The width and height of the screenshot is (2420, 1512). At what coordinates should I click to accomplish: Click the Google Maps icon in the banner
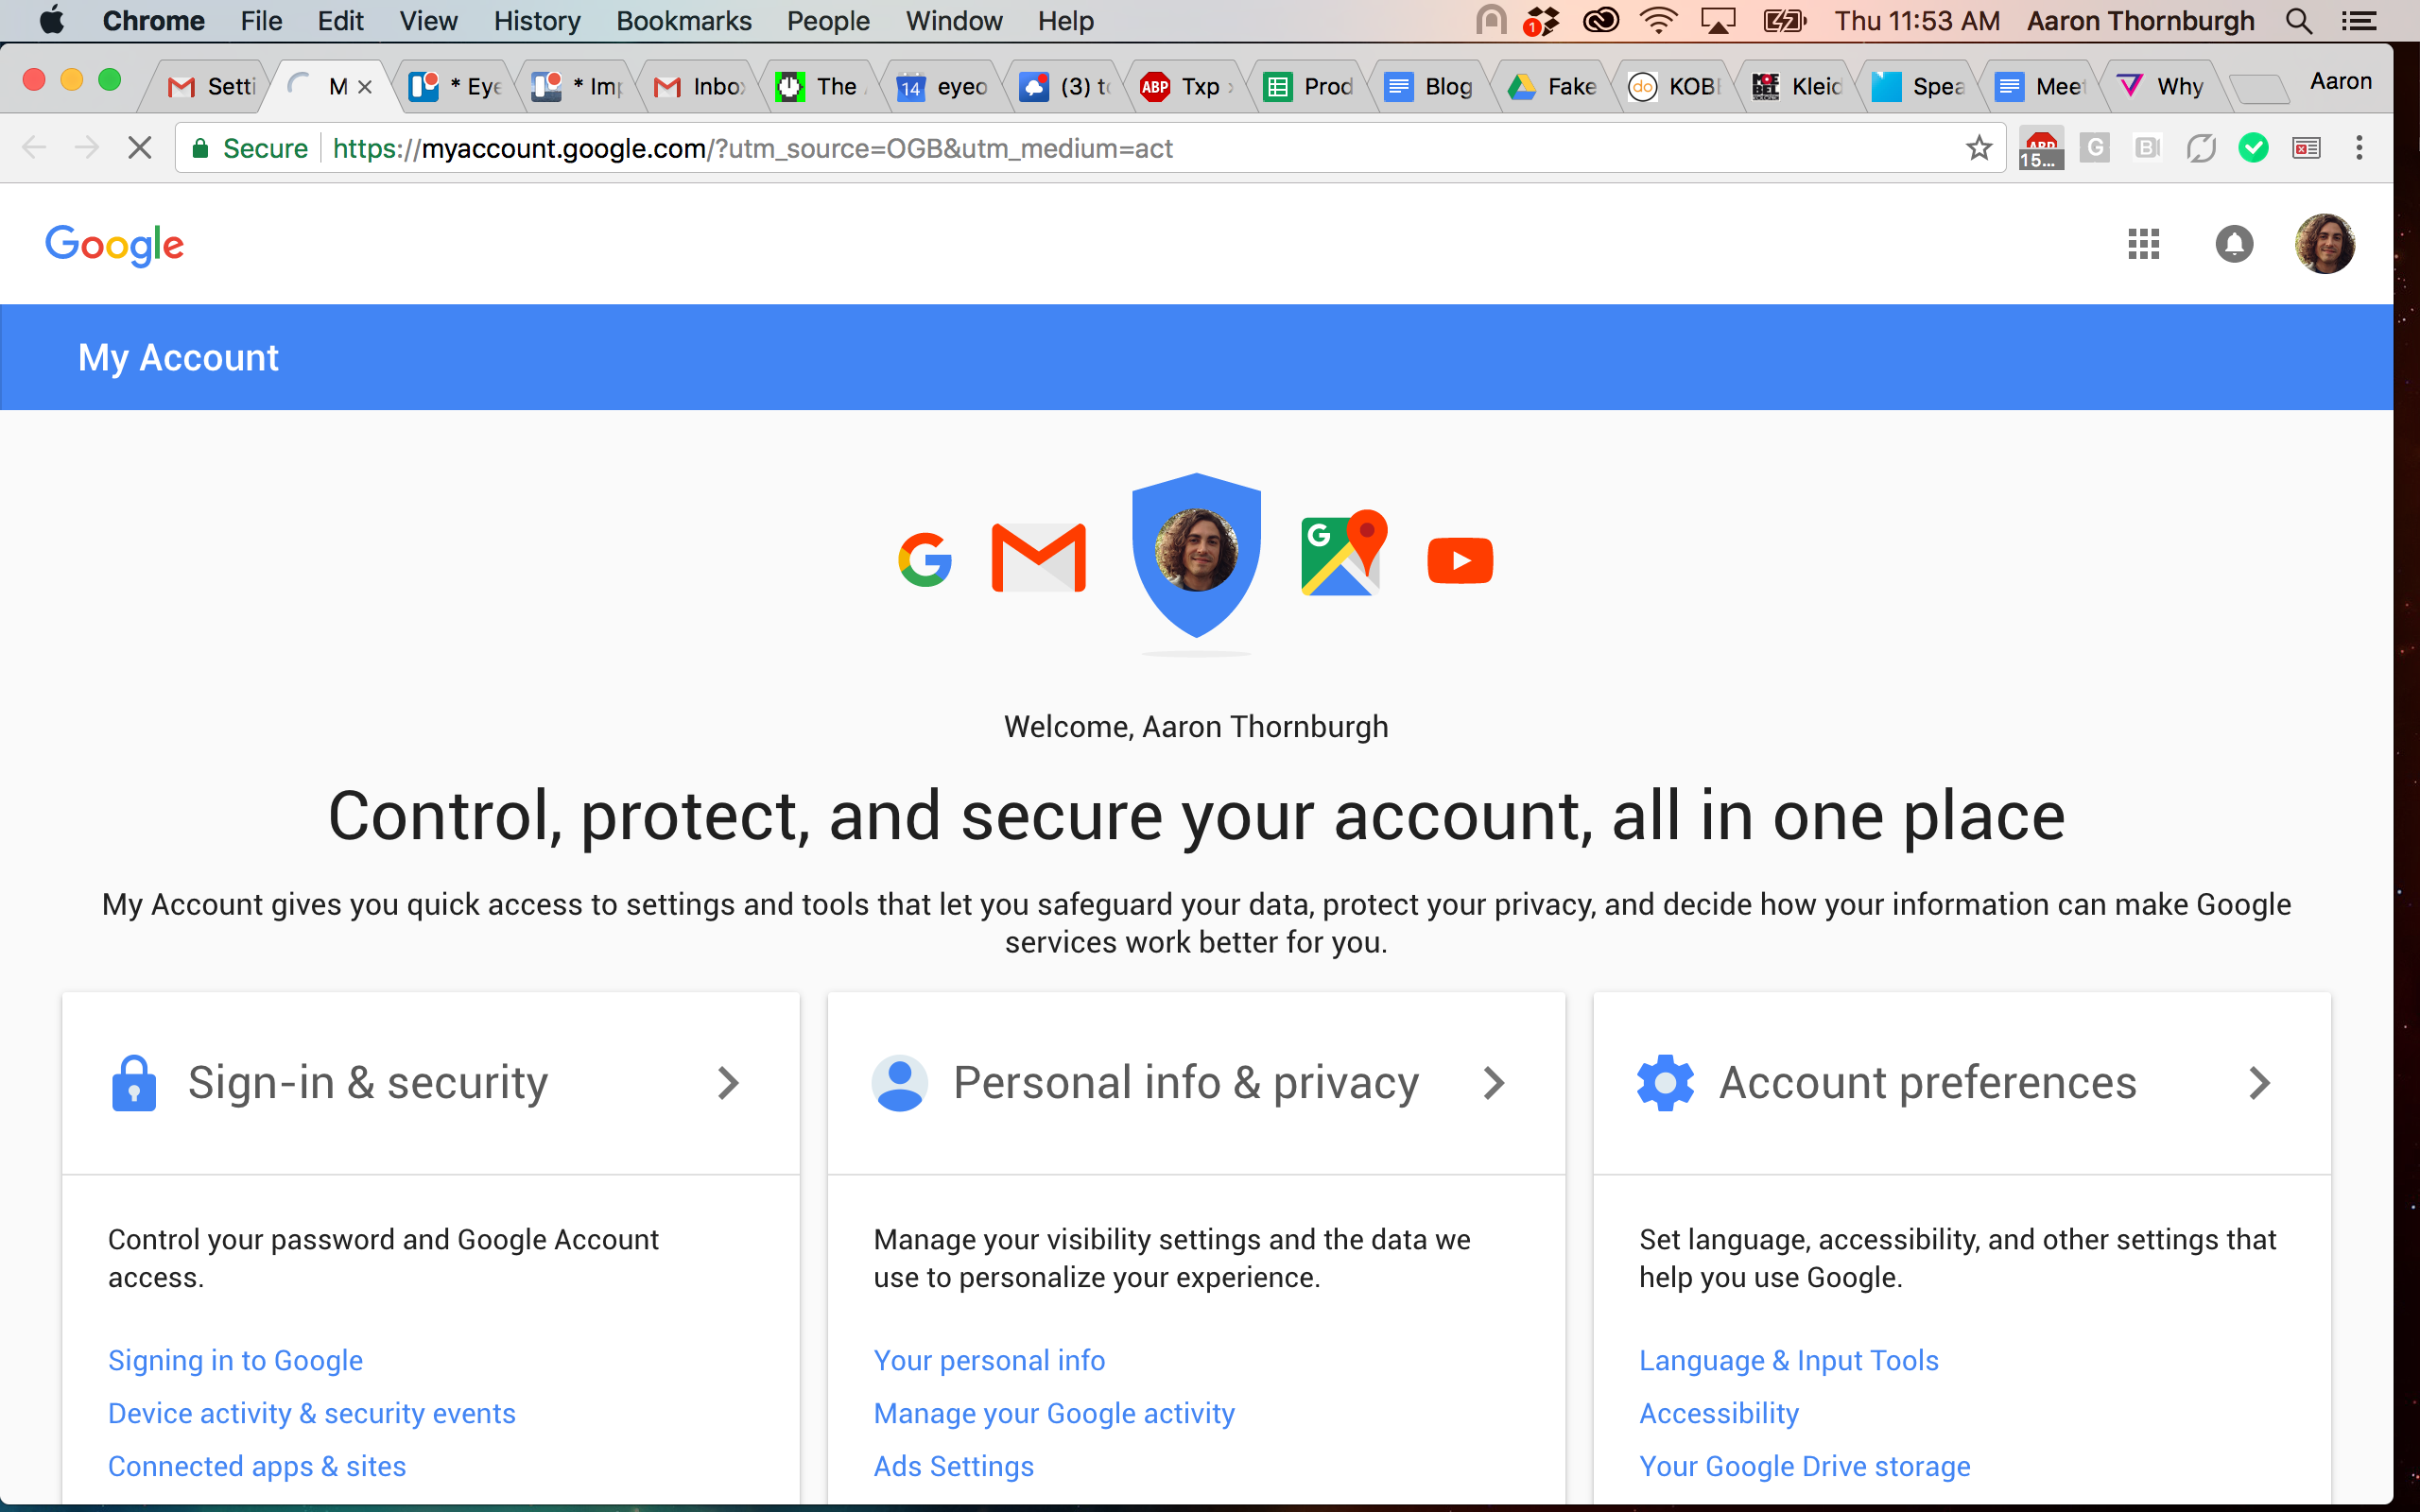click(x=1343, y=553)
